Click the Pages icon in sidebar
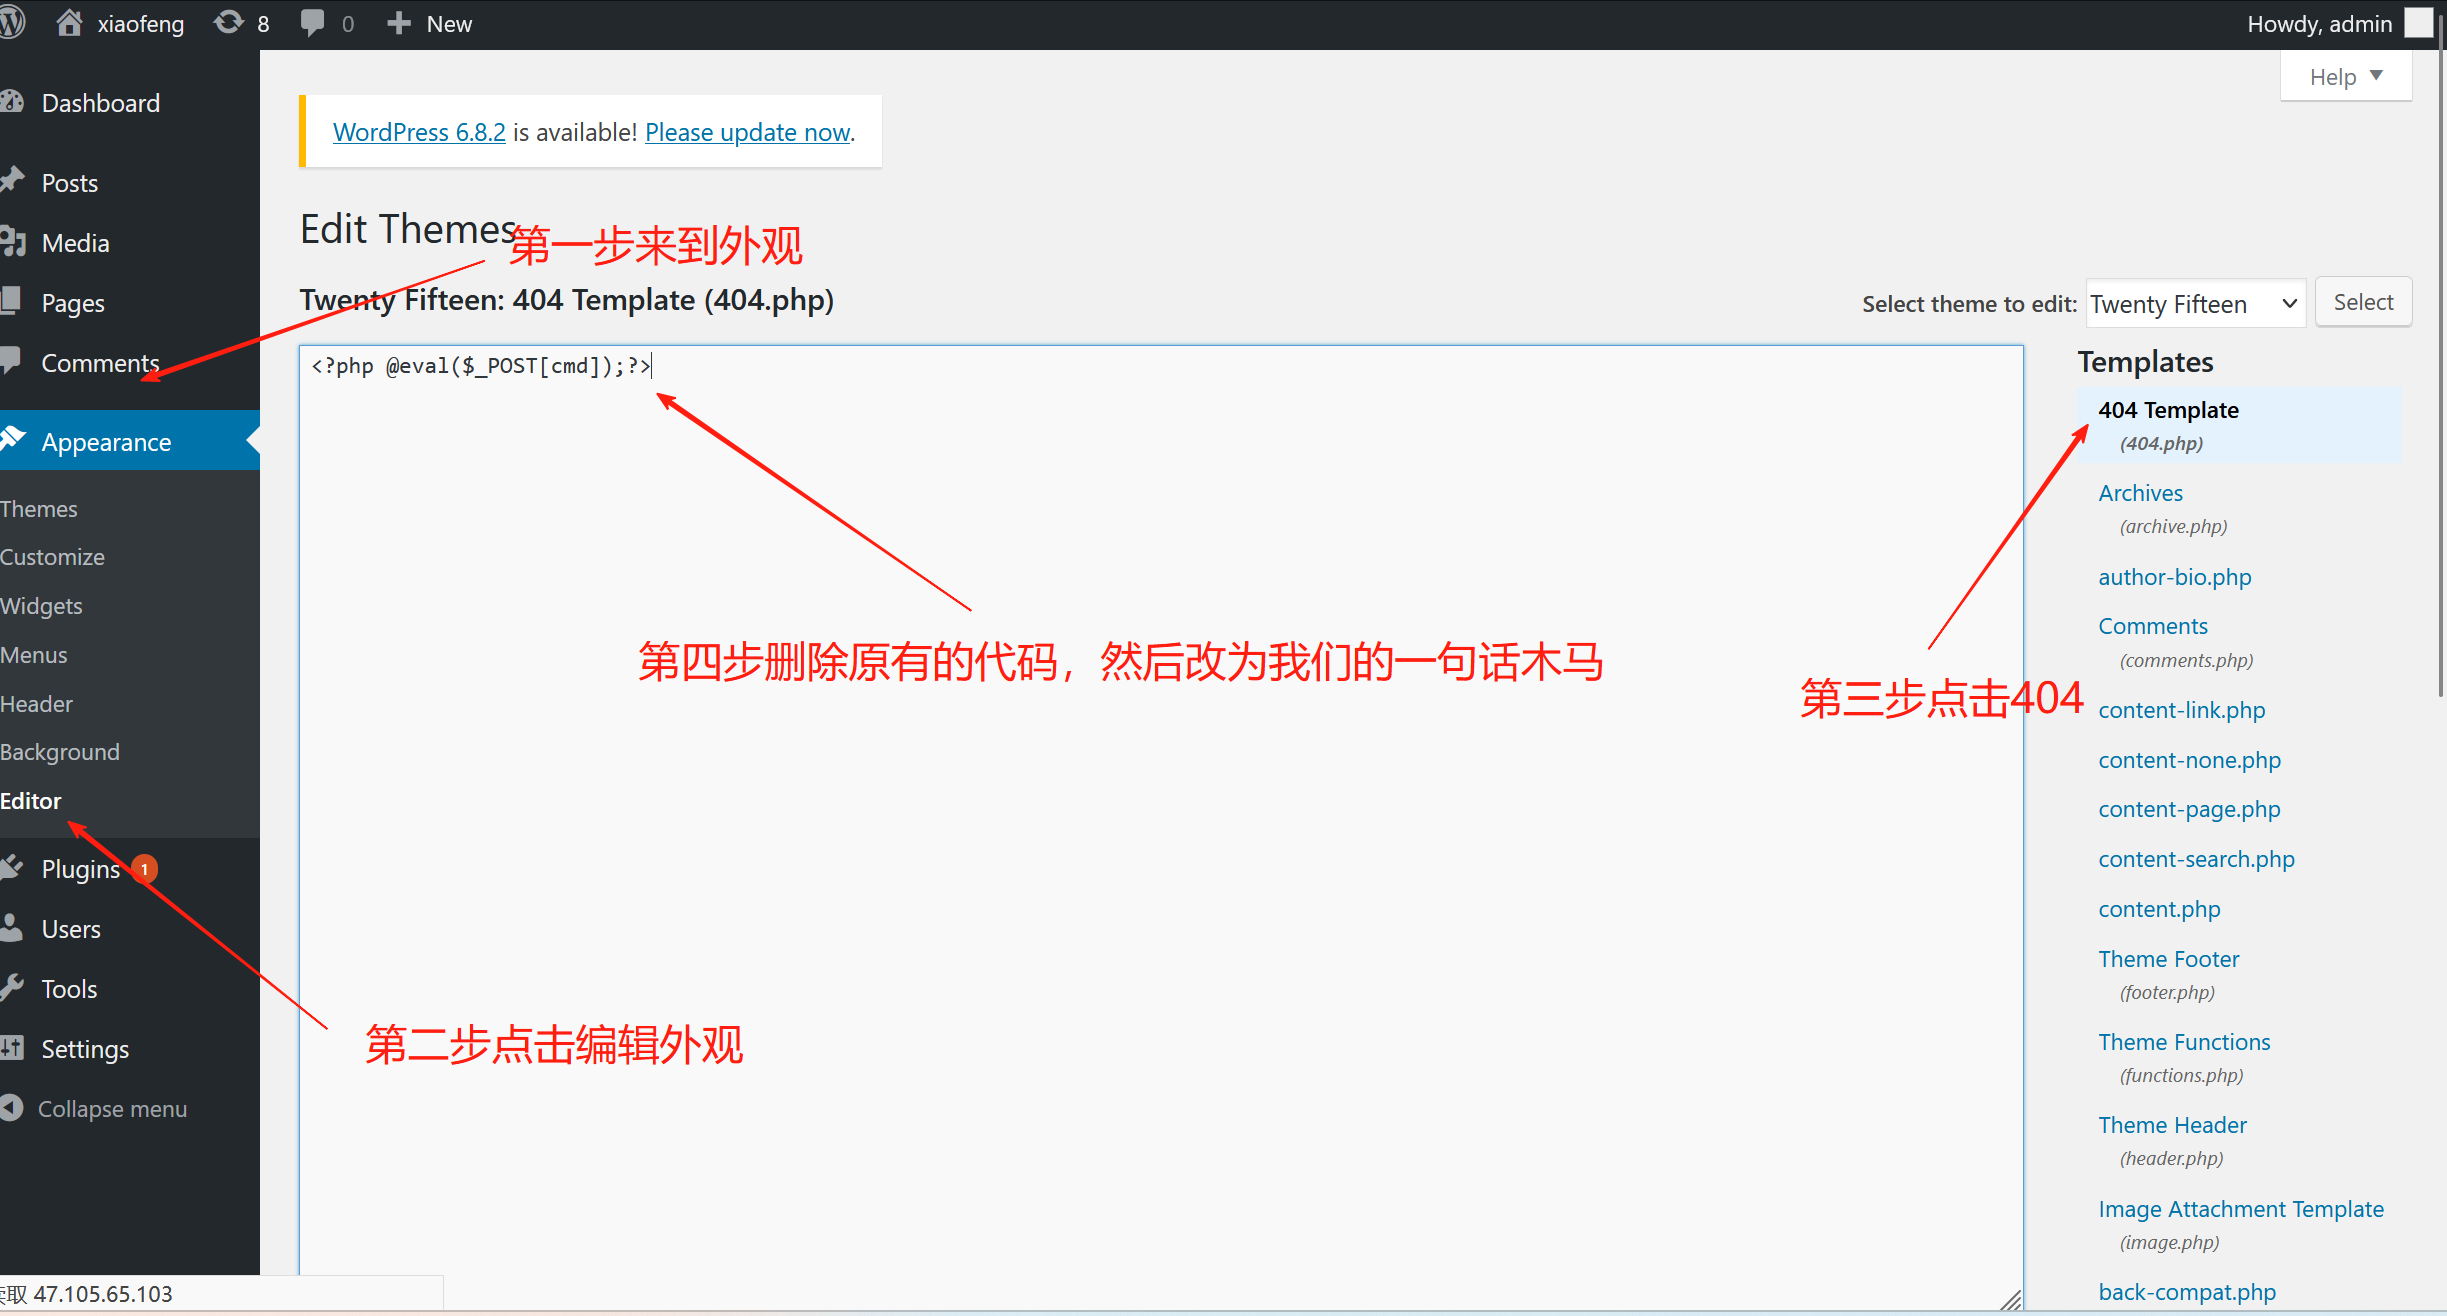The image size is (2447, 1316). [11, 301]
